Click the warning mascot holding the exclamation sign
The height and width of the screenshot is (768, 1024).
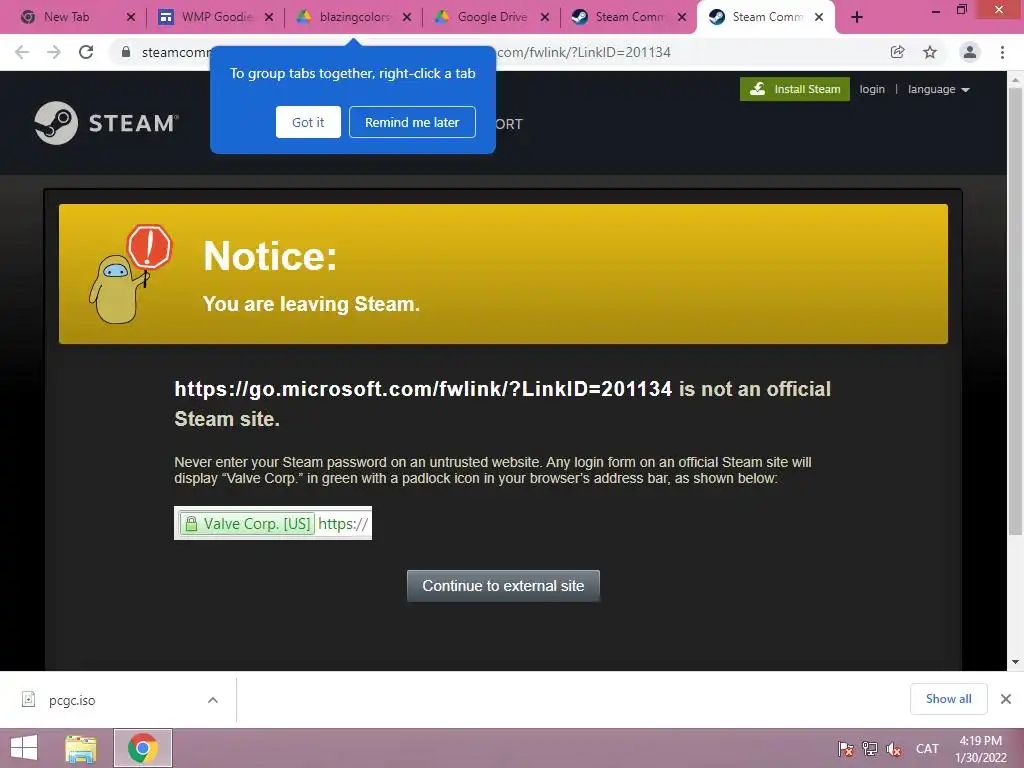[130, 274]
